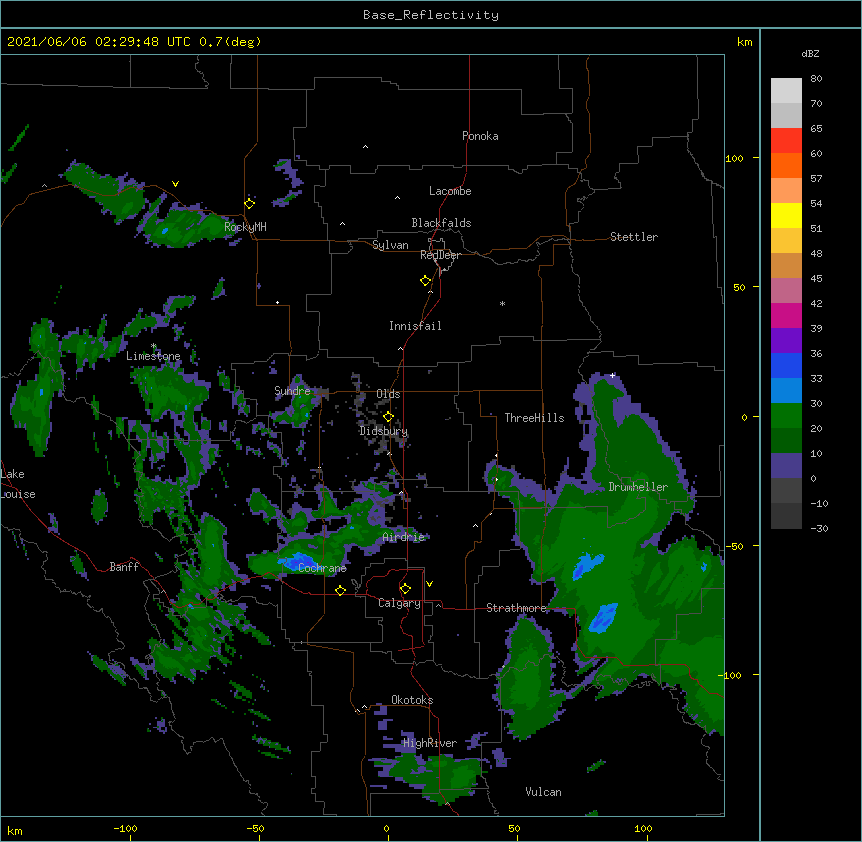862x842 pixels.
Task: Click the -50 tick on bottom axis
Action: click(255, 828)
